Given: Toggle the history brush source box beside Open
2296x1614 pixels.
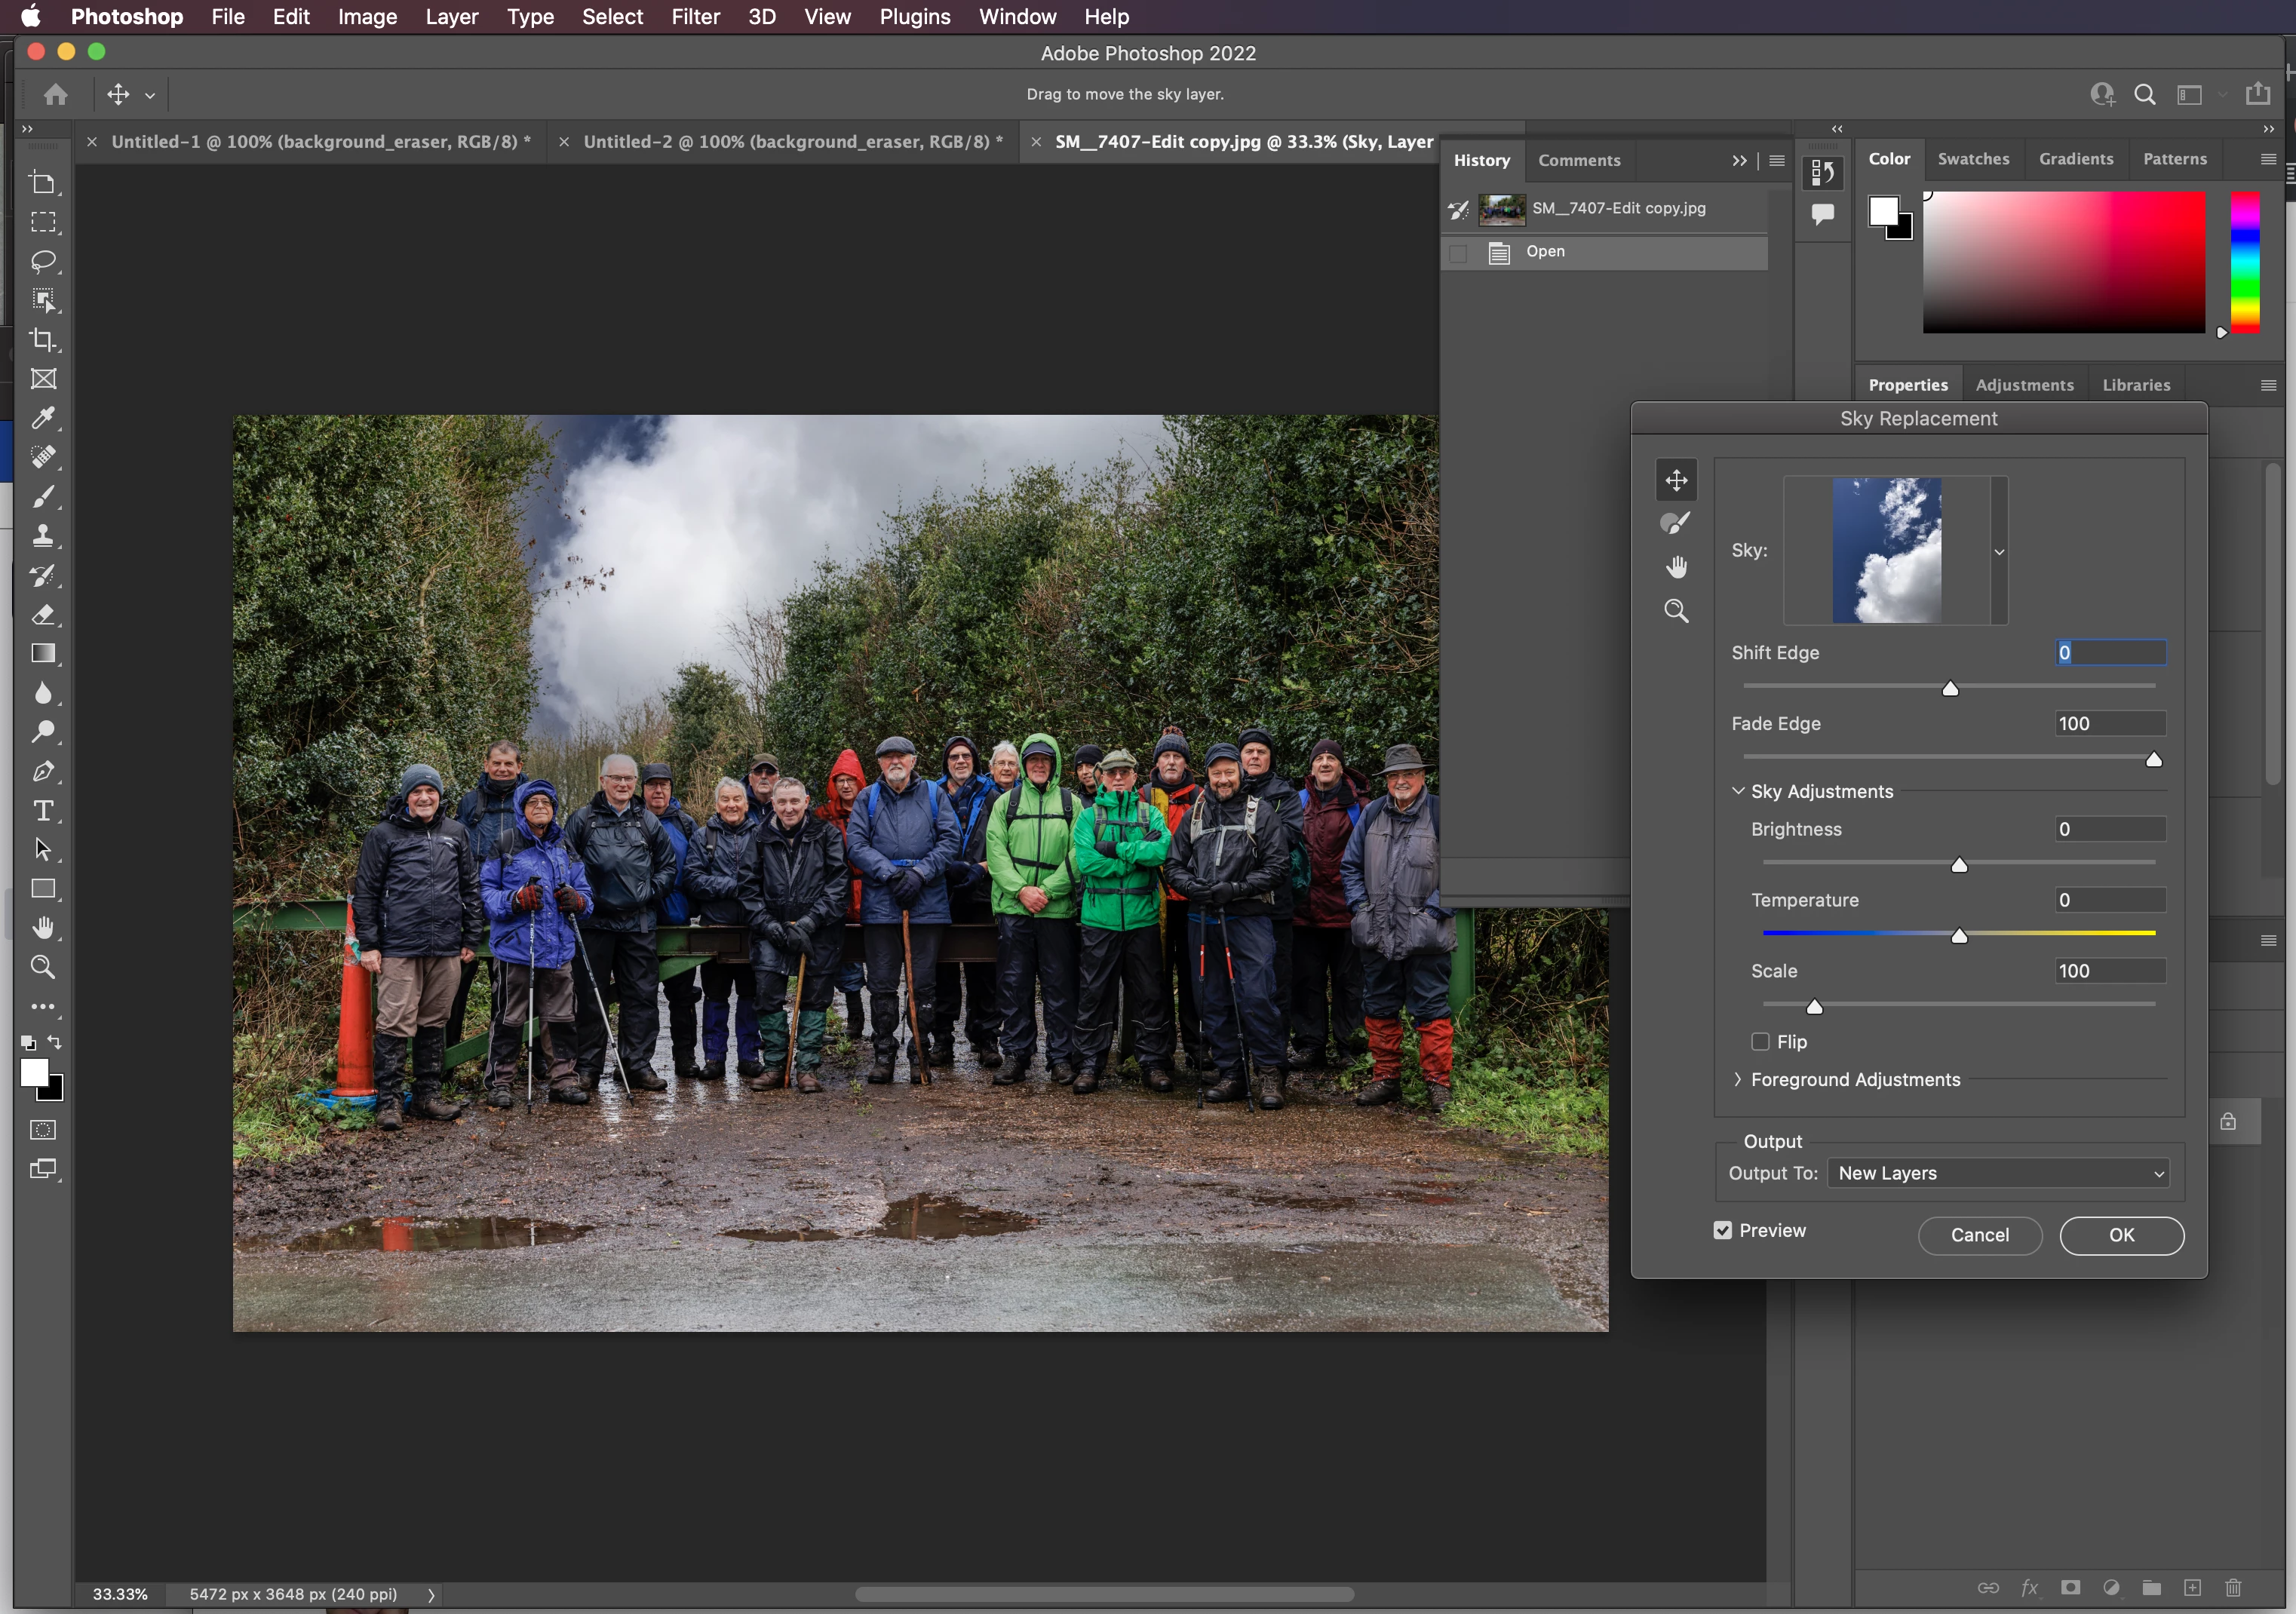Looking at the screenshot, I should [1458, 253].
